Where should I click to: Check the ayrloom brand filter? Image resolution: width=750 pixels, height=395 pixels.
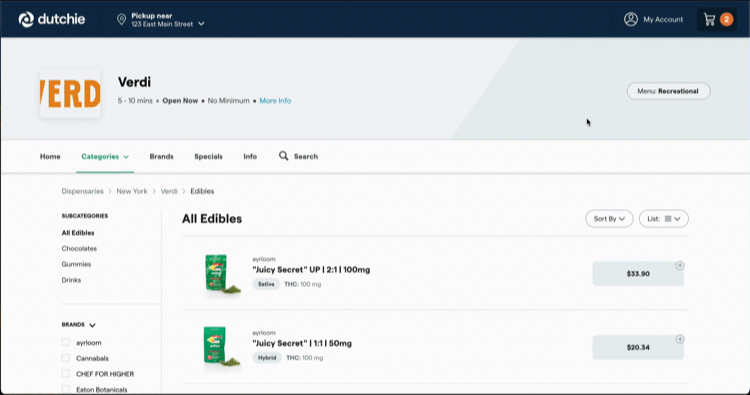[66, 342]
